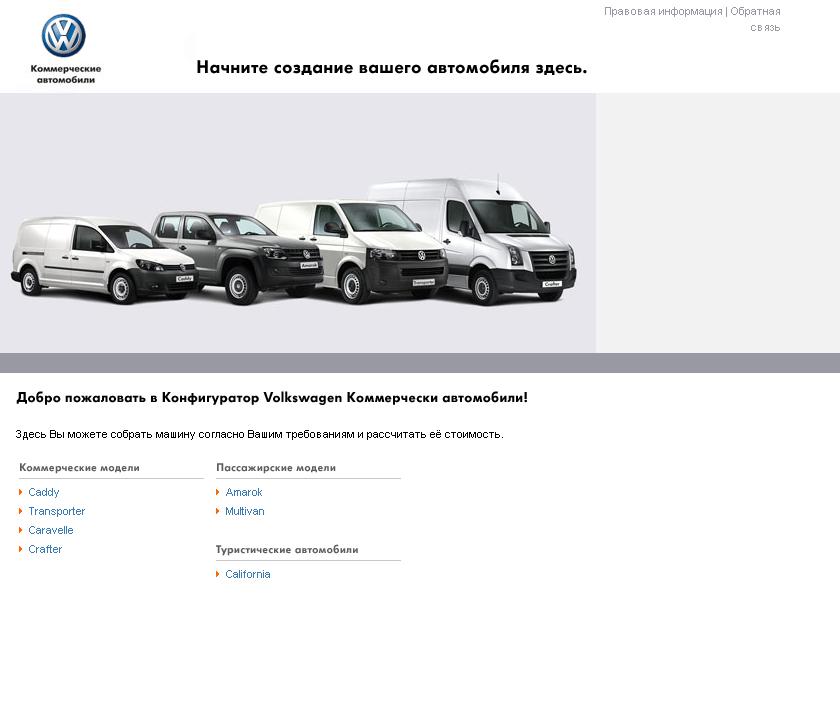Select the Transporter model link
This screenshot has width=840, height=724.
pos(56,511)
